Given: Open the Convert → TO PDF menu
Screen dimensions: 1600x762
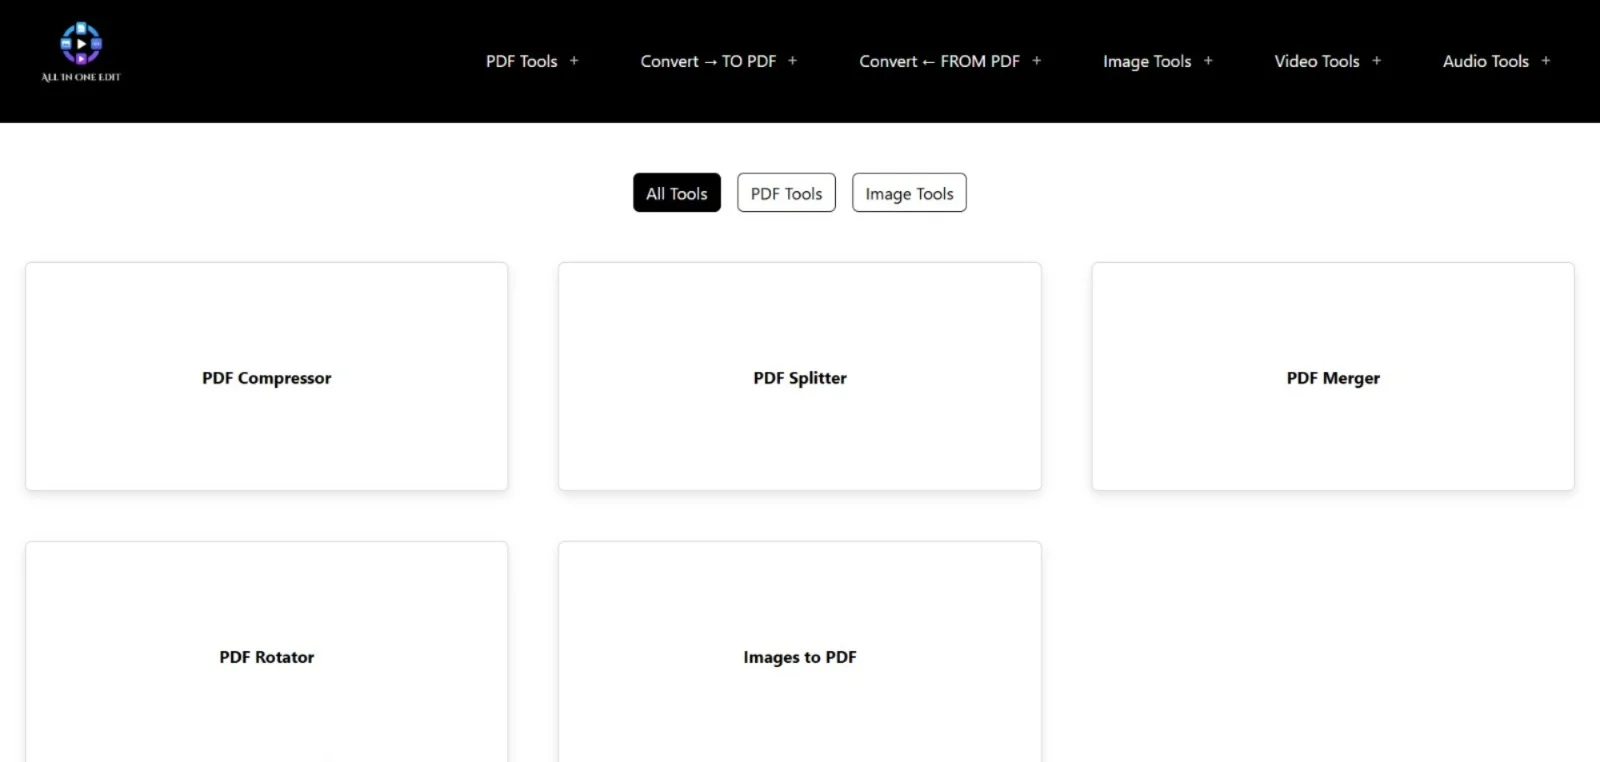Looking at the screenshot, I should 708,61.
